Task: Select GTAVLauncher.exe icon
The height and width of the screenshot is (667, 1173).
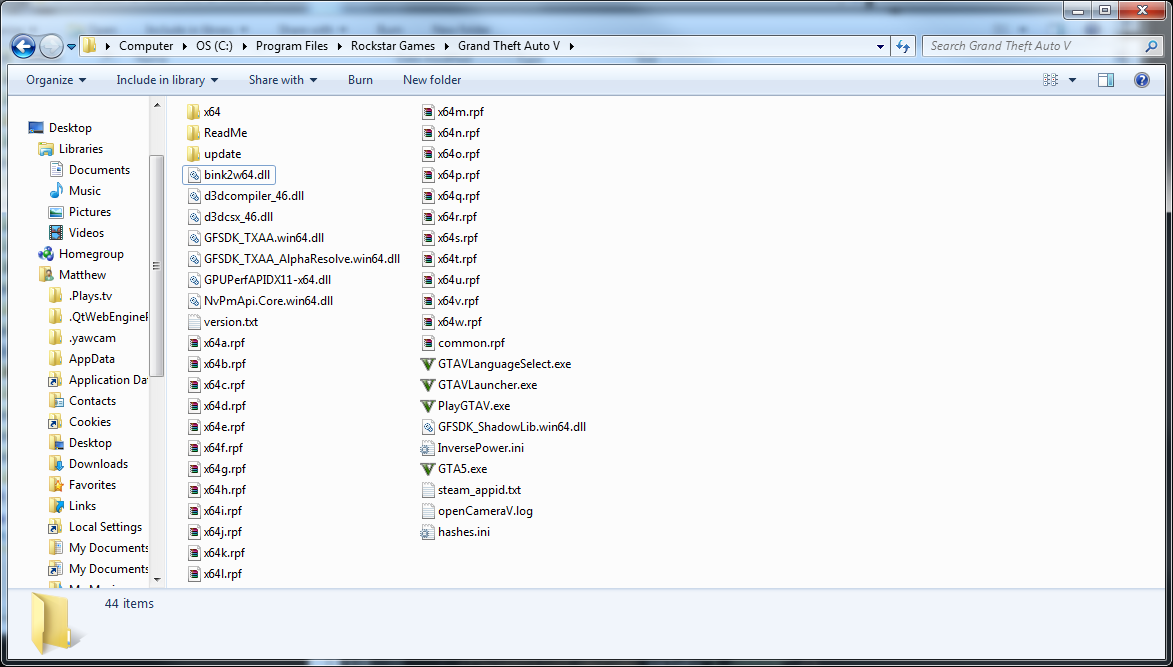Action: point(428,385)
